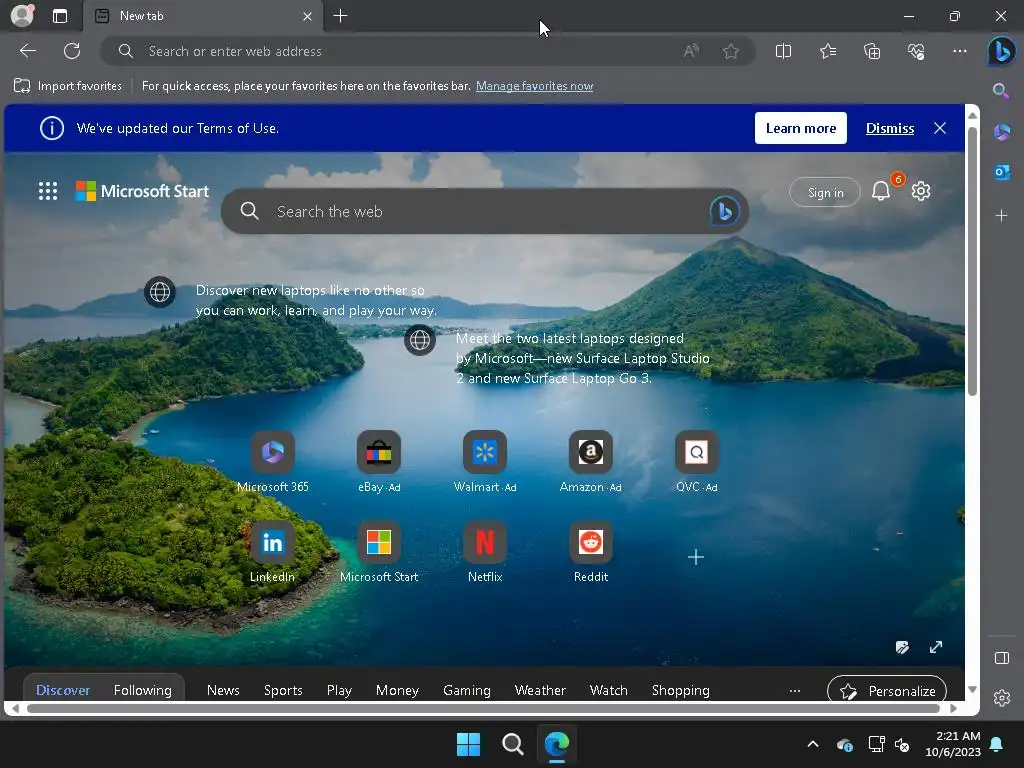
Task: Open Settings and more ellipsis menu
Action: 959,51
